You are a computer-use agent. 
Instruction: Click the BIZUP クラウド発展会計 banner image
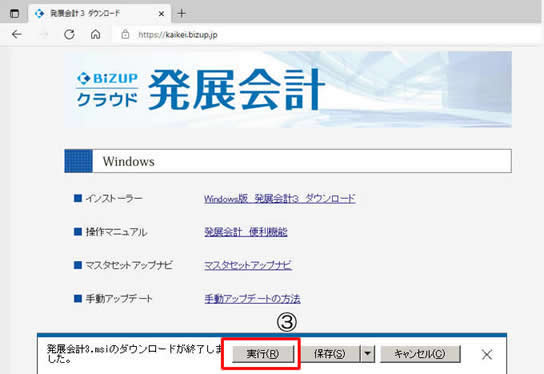coord(288,89)
